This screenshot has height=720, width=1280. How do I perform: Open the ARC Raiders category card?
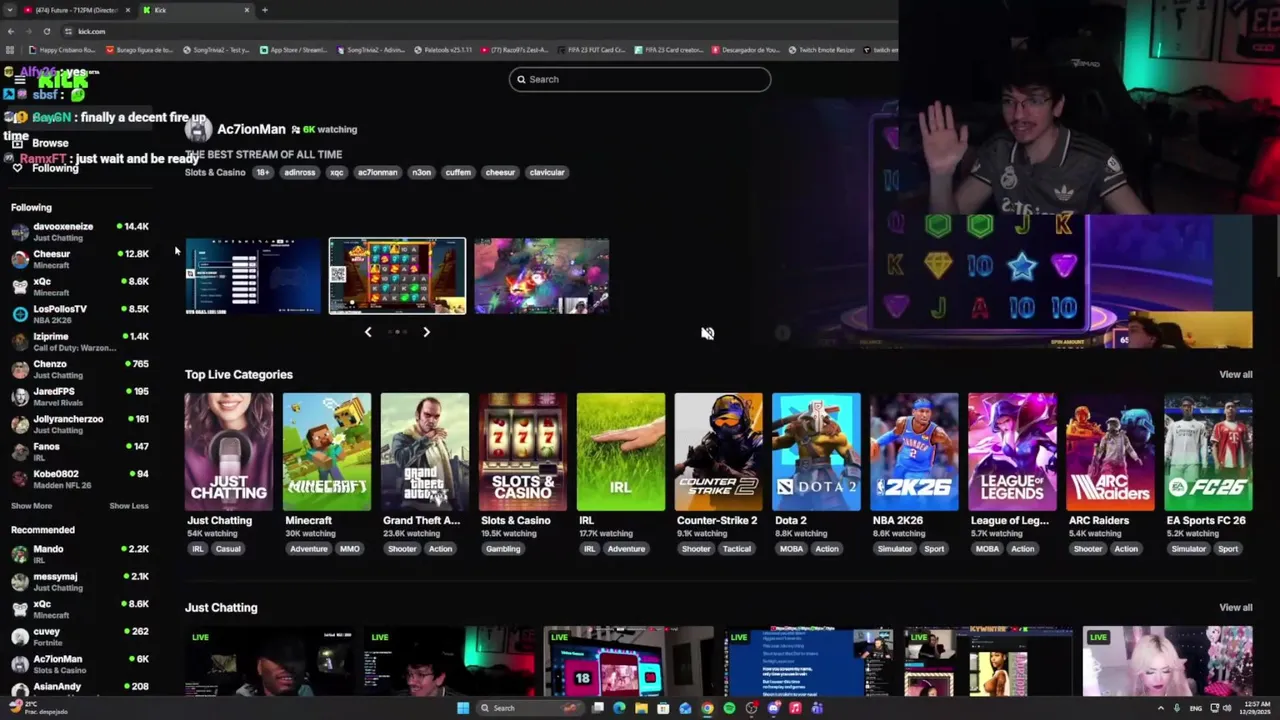point(1110,452)
